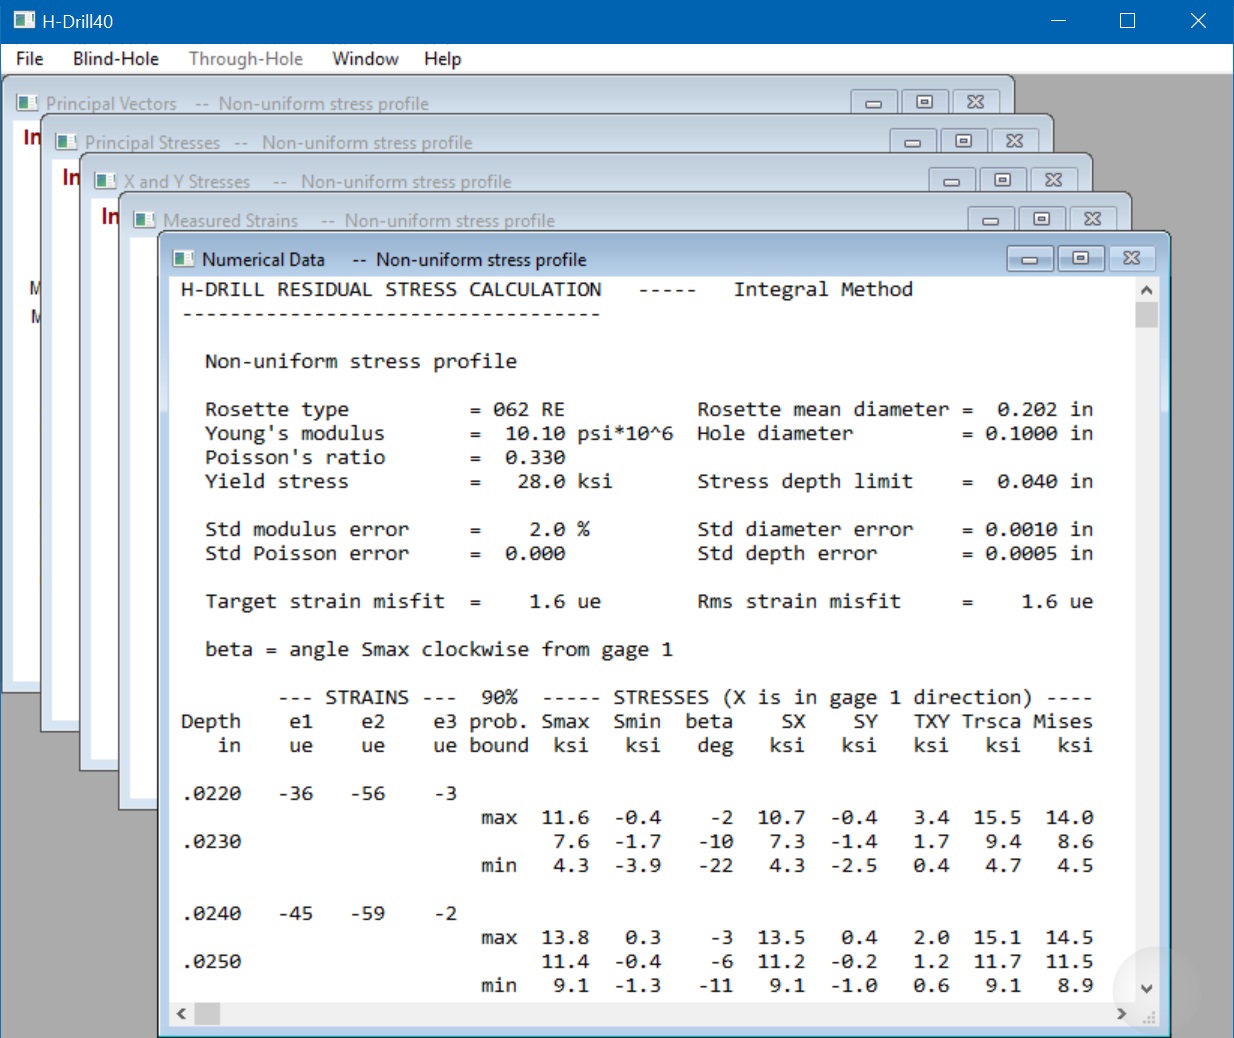Maximize the Principal Stresses window
Image resolution: width=1234 pixels, height=1038 pixels.
pos(963,142)
